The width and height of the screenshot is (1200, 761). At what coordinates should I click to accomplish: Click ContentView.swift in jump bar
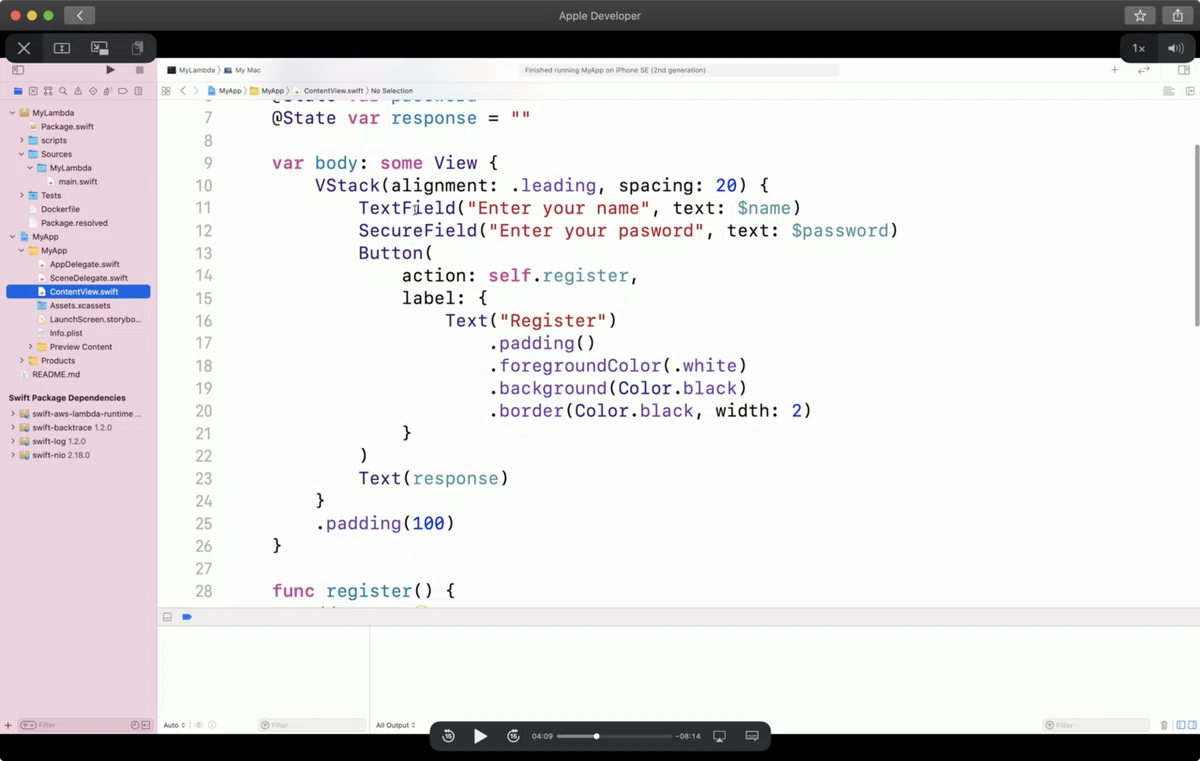click(x=329, y=91)
